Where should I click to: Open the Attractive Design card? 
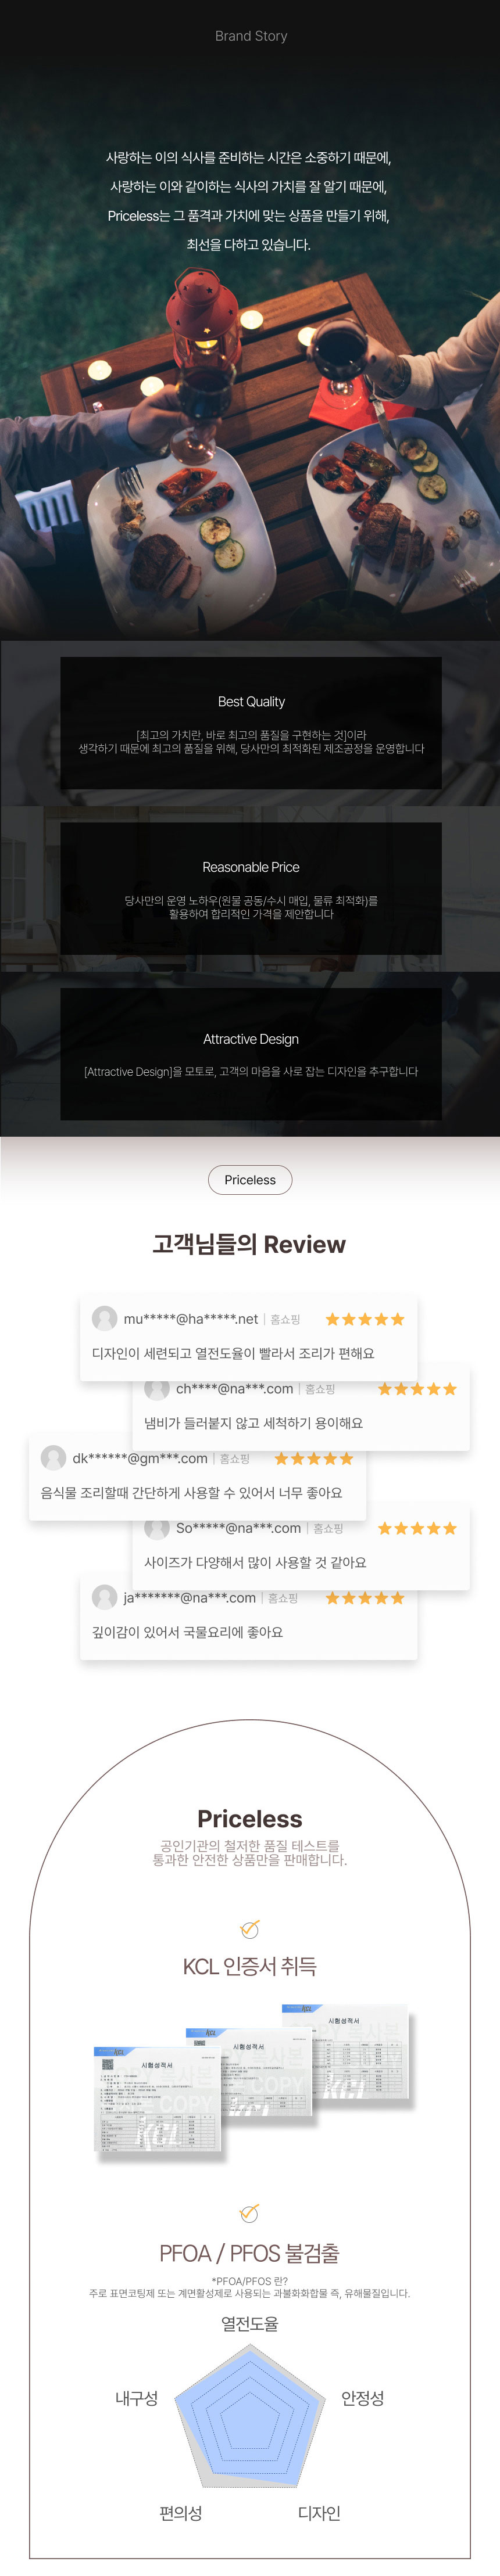pyautogui.click(x=251, y=1054)
